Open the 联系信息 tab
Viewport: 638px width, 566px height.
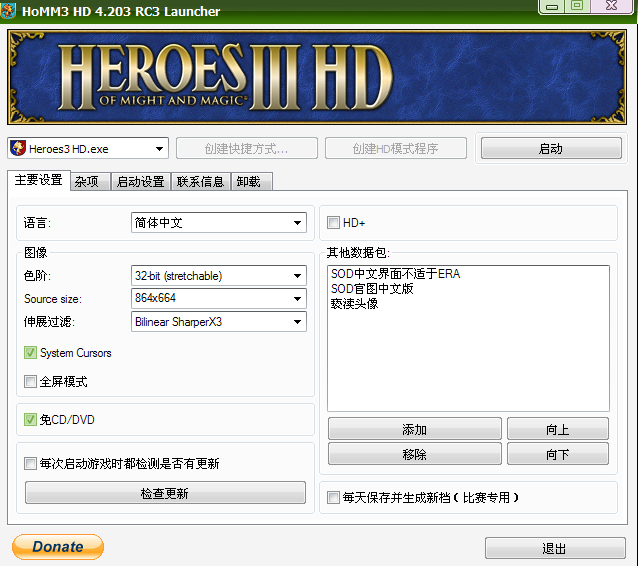201,181
